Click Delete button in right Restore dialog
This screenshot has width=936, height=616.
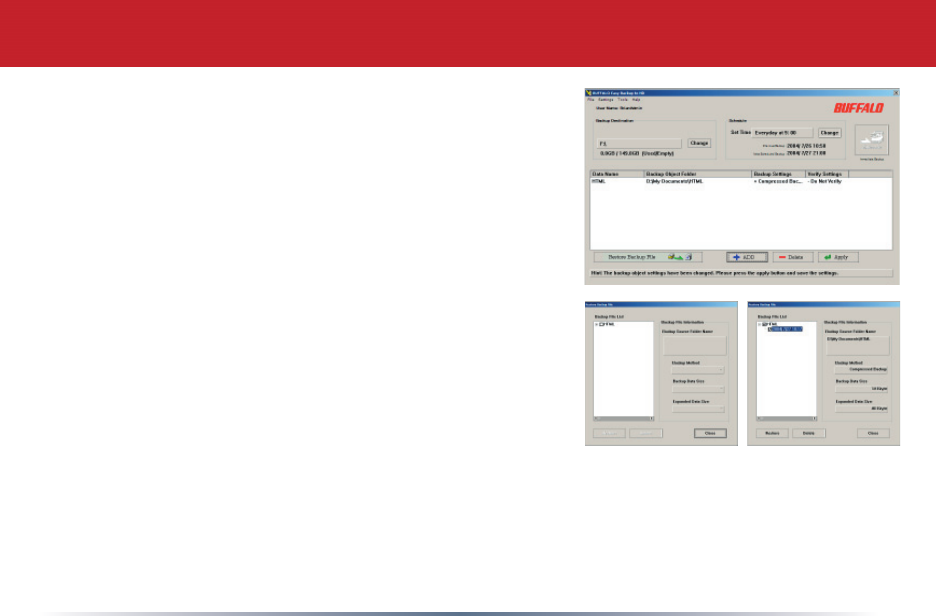click(x=809, y=433)
